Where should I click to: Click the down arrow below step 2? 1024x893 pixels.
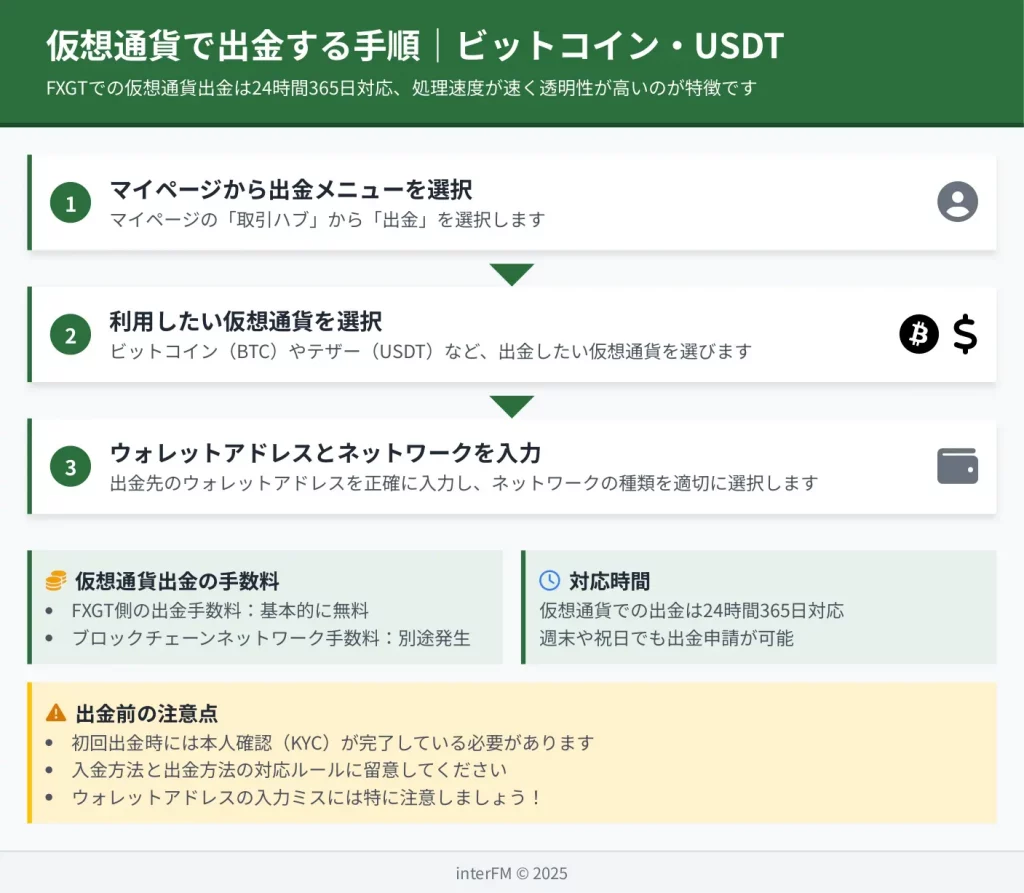512,406
